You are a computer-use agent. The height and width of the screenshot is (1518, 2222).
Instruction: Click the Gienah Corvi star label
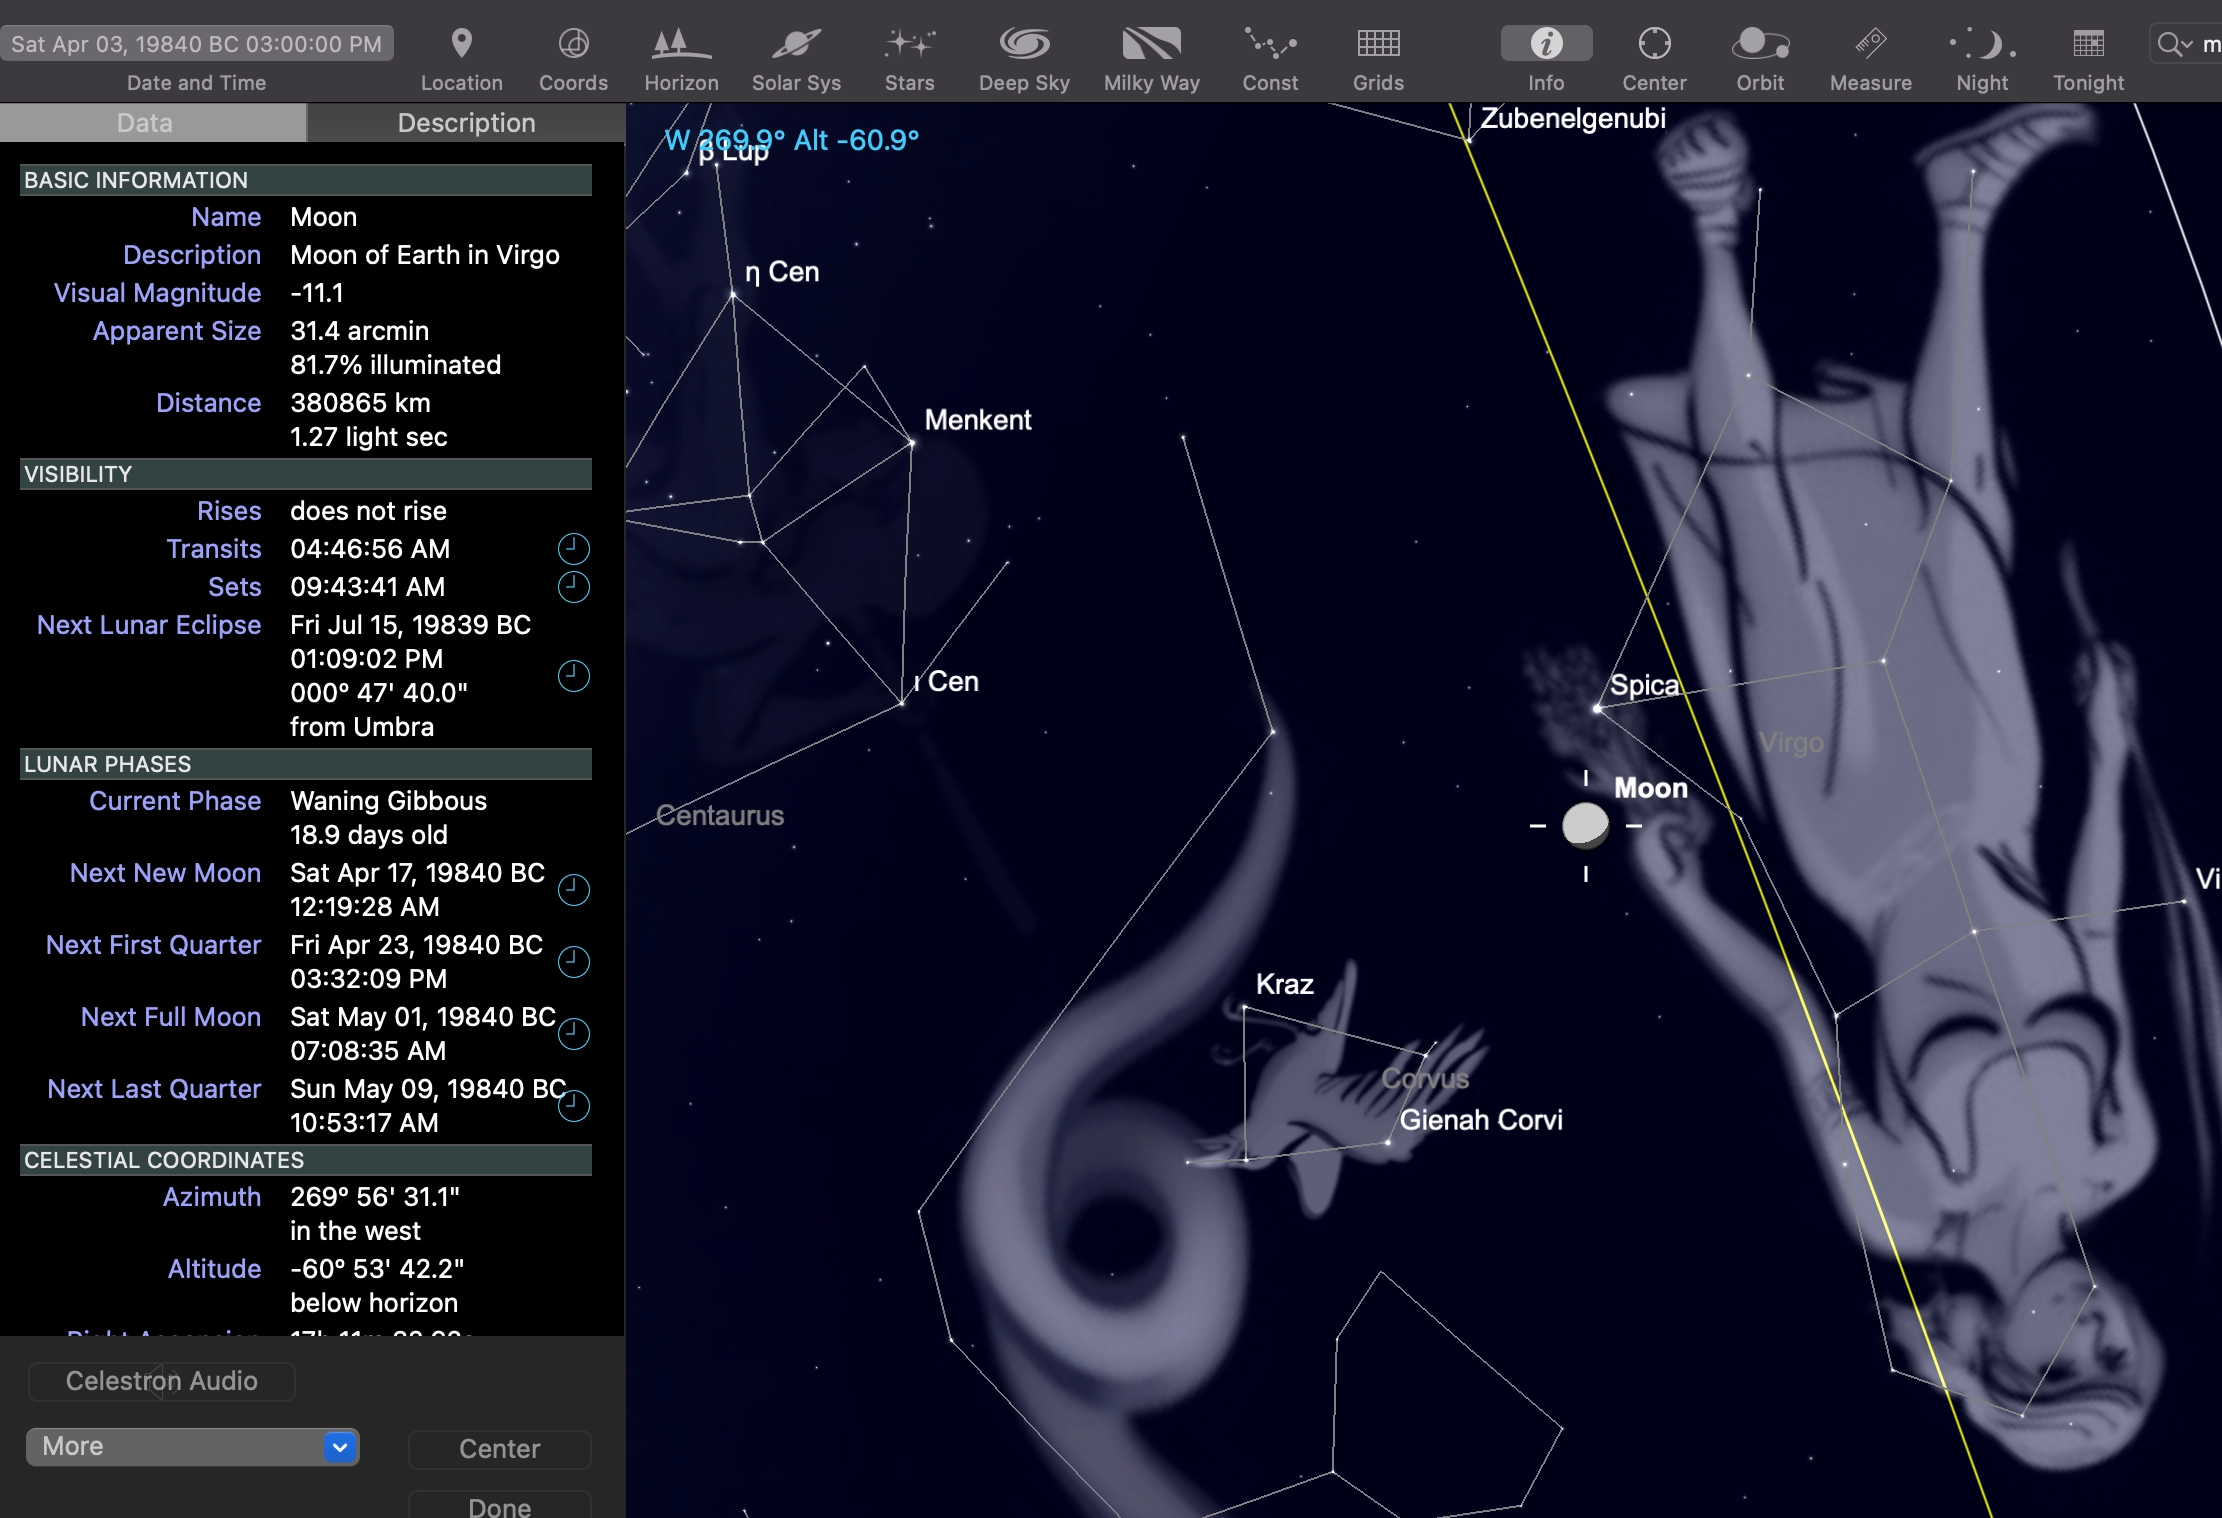[1481, 1120]
